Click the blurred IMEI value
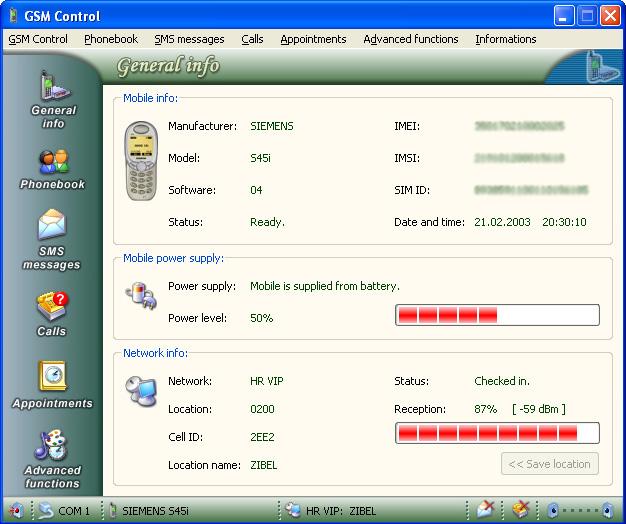This screenshot has height=524, width=626. pos(519,126)
